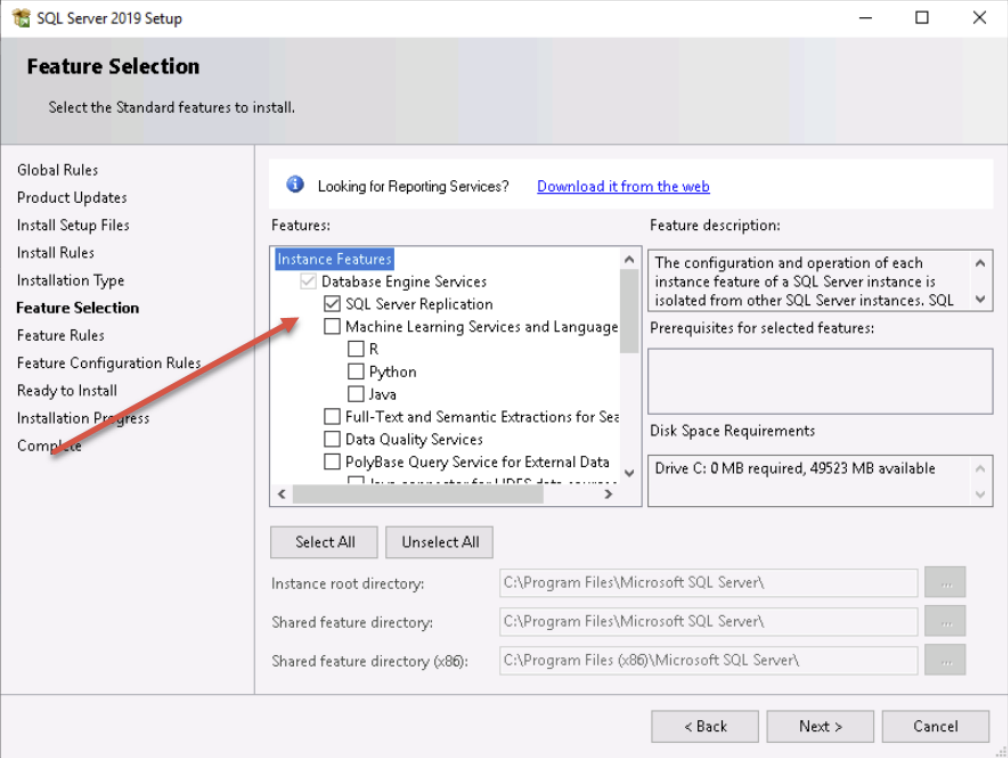1008x758 pixels.
Task: Select the Product Updates step
Action: coord(72,197)
